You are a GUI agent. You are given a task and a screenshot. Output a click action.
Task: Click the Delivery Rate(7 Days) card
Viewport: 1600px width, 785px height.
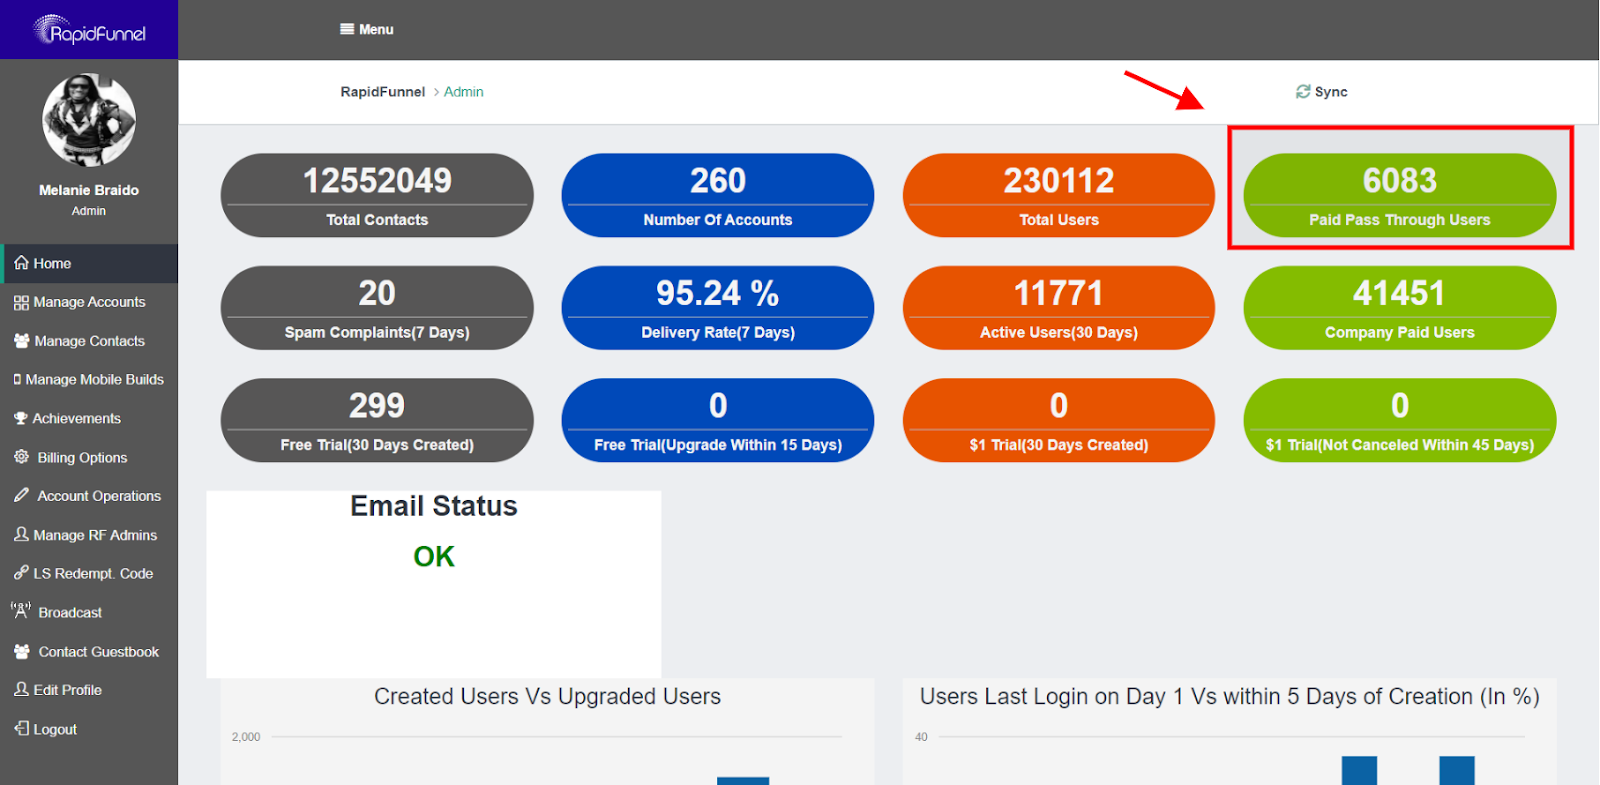coord(718,308)
